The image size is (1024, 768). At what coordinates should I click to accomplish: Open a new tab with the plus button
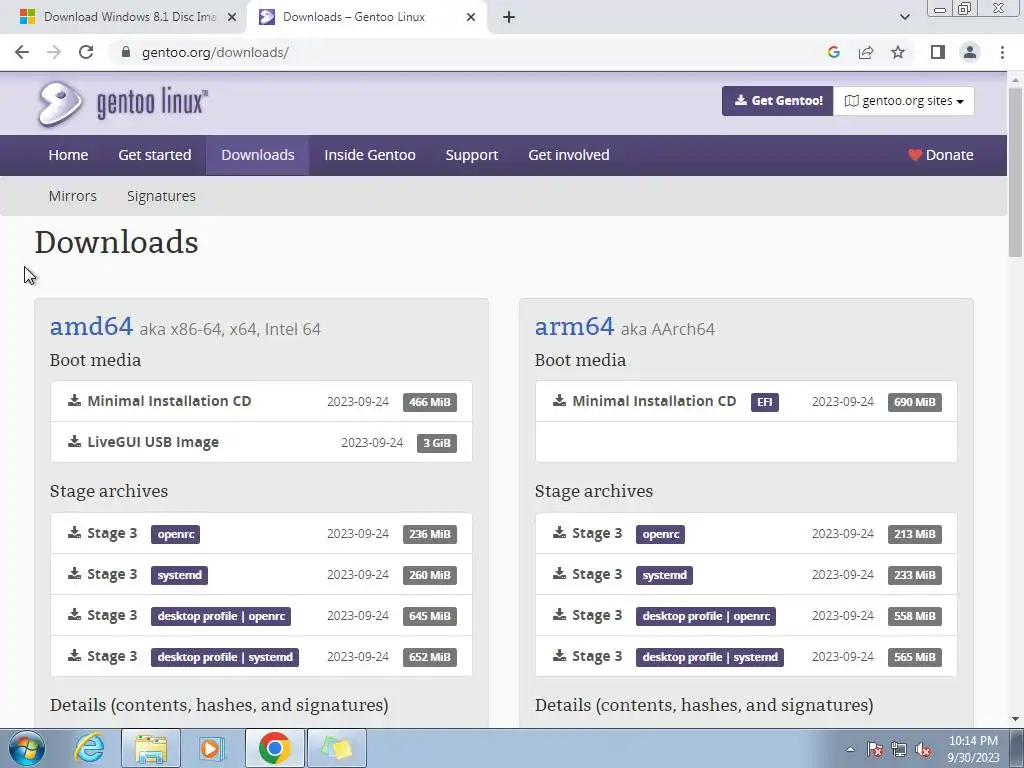coord(509,17)
